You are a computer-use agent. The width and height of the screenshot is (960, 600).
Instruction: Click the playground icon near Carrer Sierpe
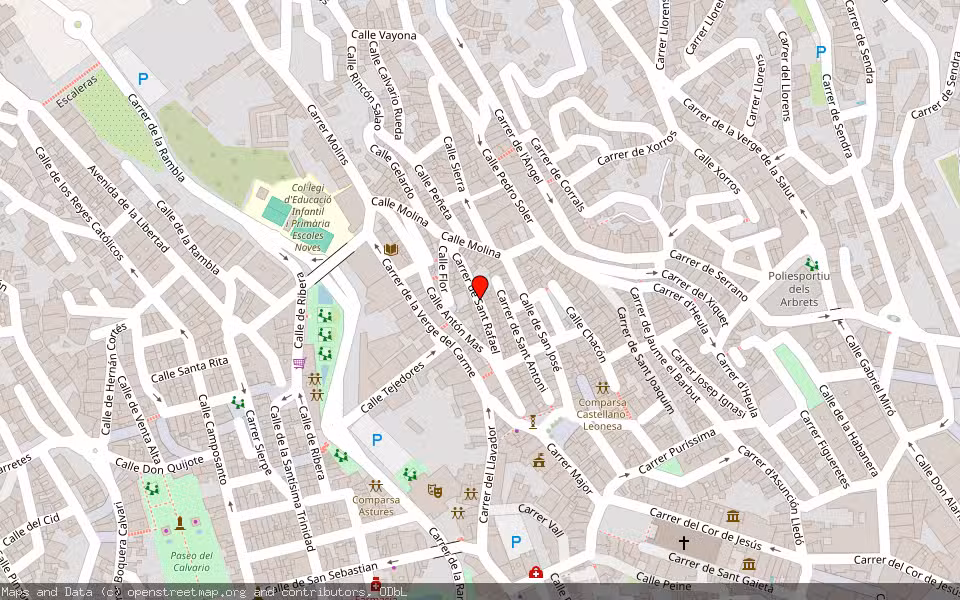click(x=238, y=403)
